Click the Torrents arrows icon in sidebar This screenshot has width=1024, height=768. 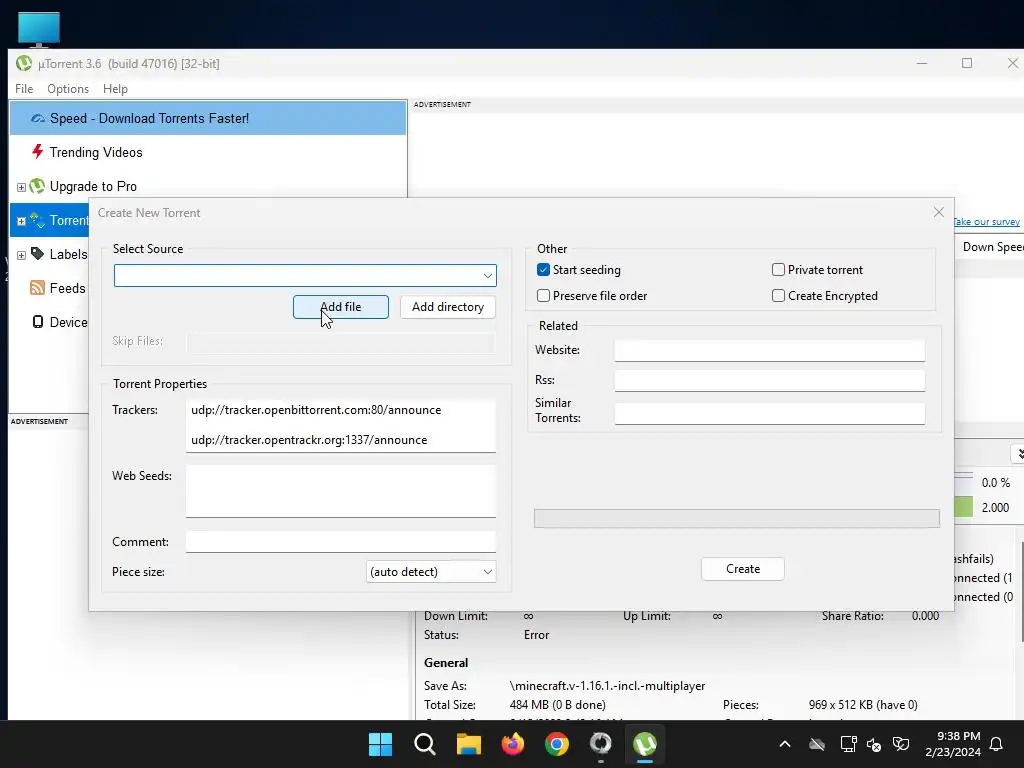[38, 220]
